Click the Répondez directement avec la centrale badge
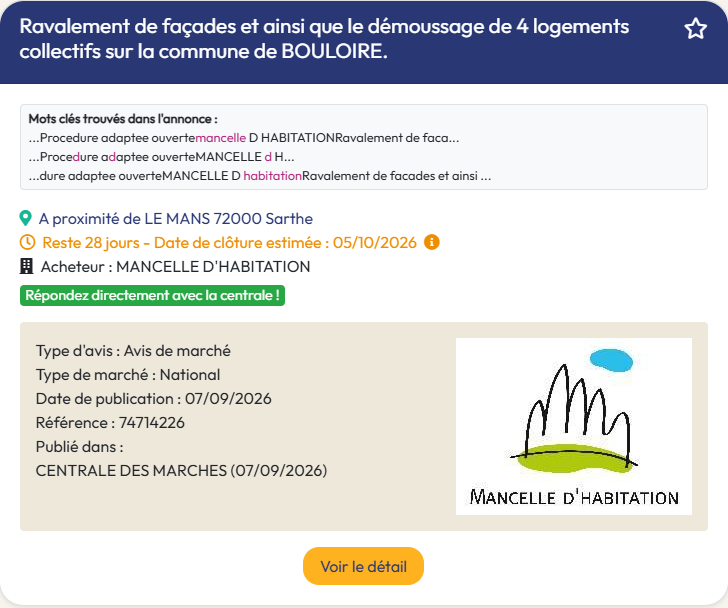 [152, 296]
